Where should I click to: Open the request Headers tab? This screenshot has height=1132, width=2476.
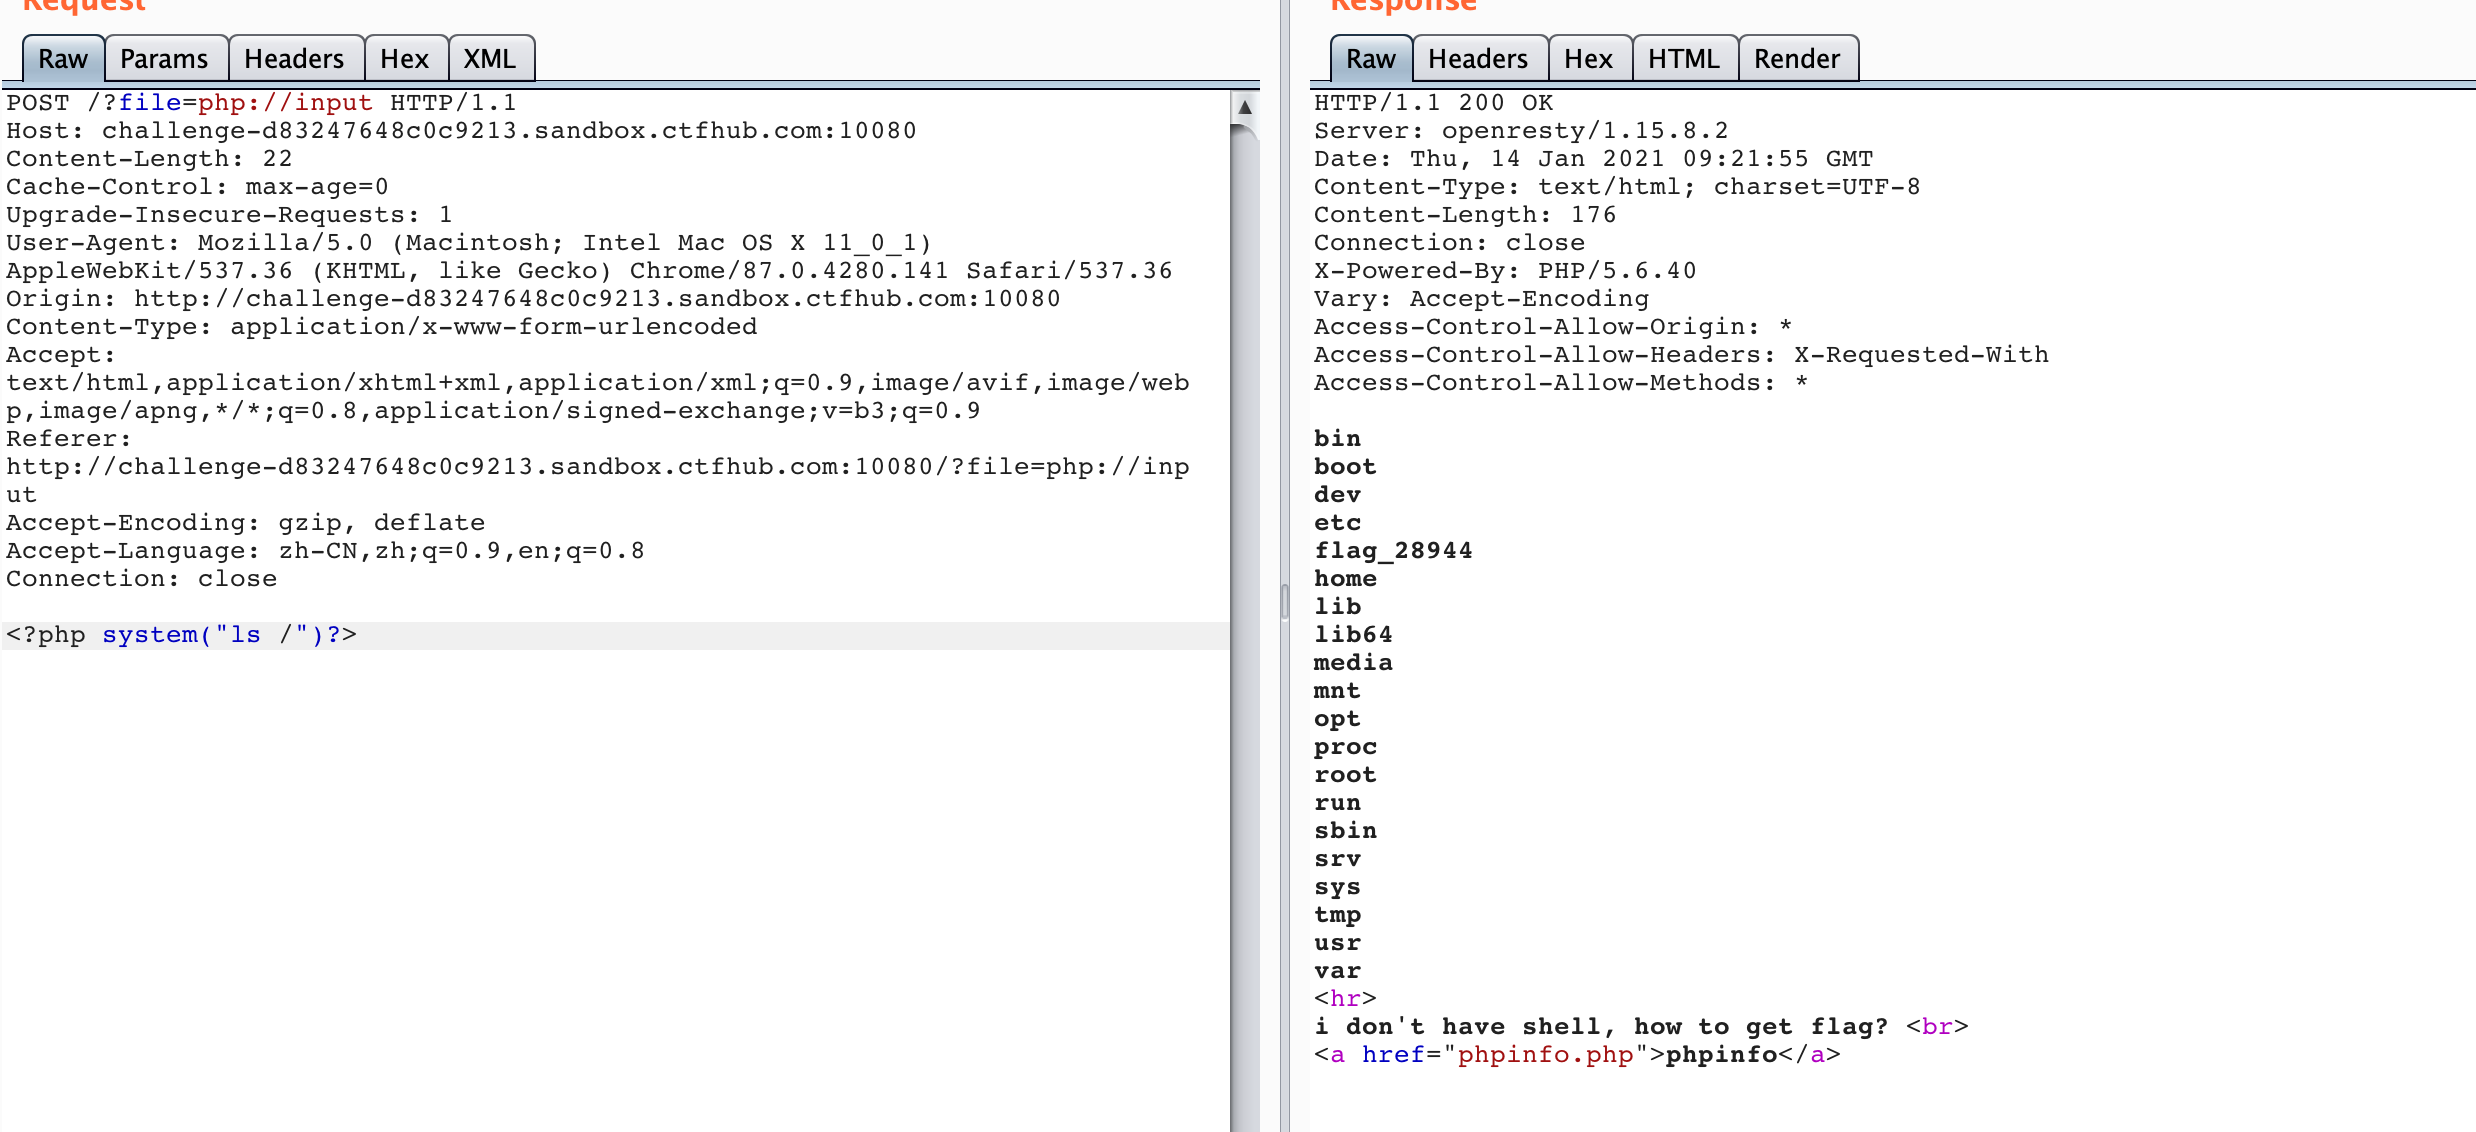[293, 59]
